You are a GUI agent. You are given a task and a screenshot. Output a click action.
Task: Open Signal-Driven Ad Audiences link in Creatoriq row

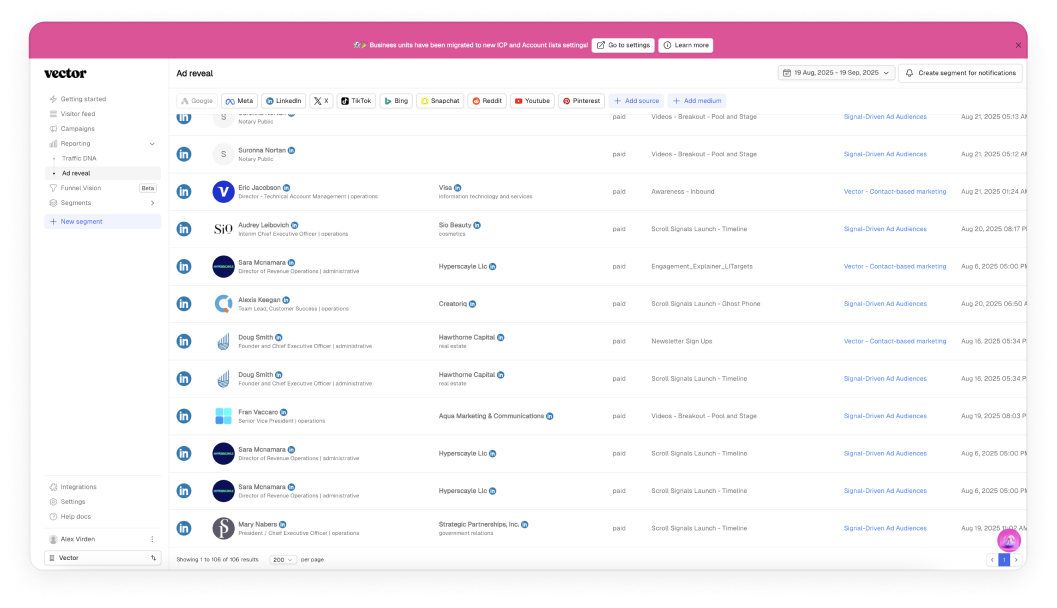(885, 304)
